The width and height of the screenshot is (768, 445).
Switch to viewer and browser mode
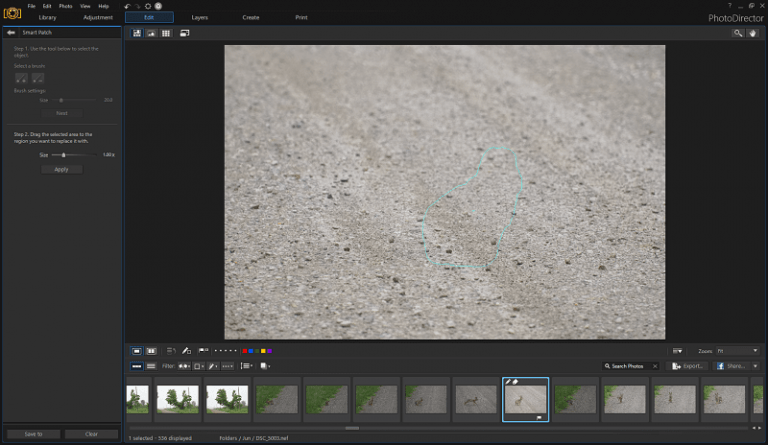[x=137, y=33]
